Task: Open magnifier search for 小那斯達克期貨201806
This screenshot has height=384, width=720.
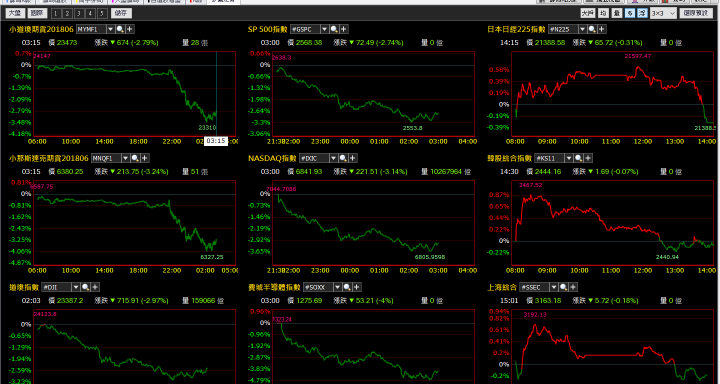Action: click(x=135, y=158)
